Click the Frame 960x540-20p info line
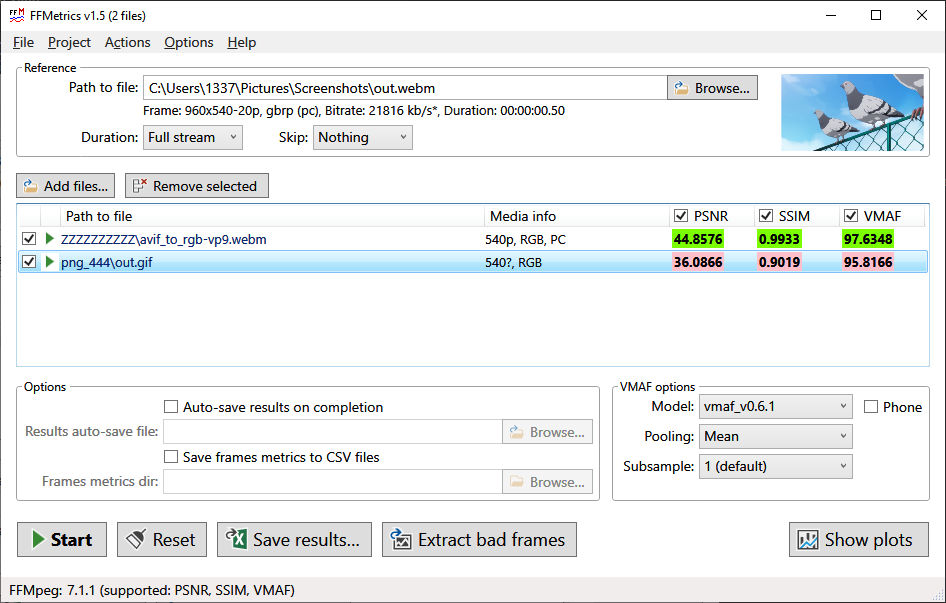Viewport: 946px width, 603px height. (x=354, y=111)
